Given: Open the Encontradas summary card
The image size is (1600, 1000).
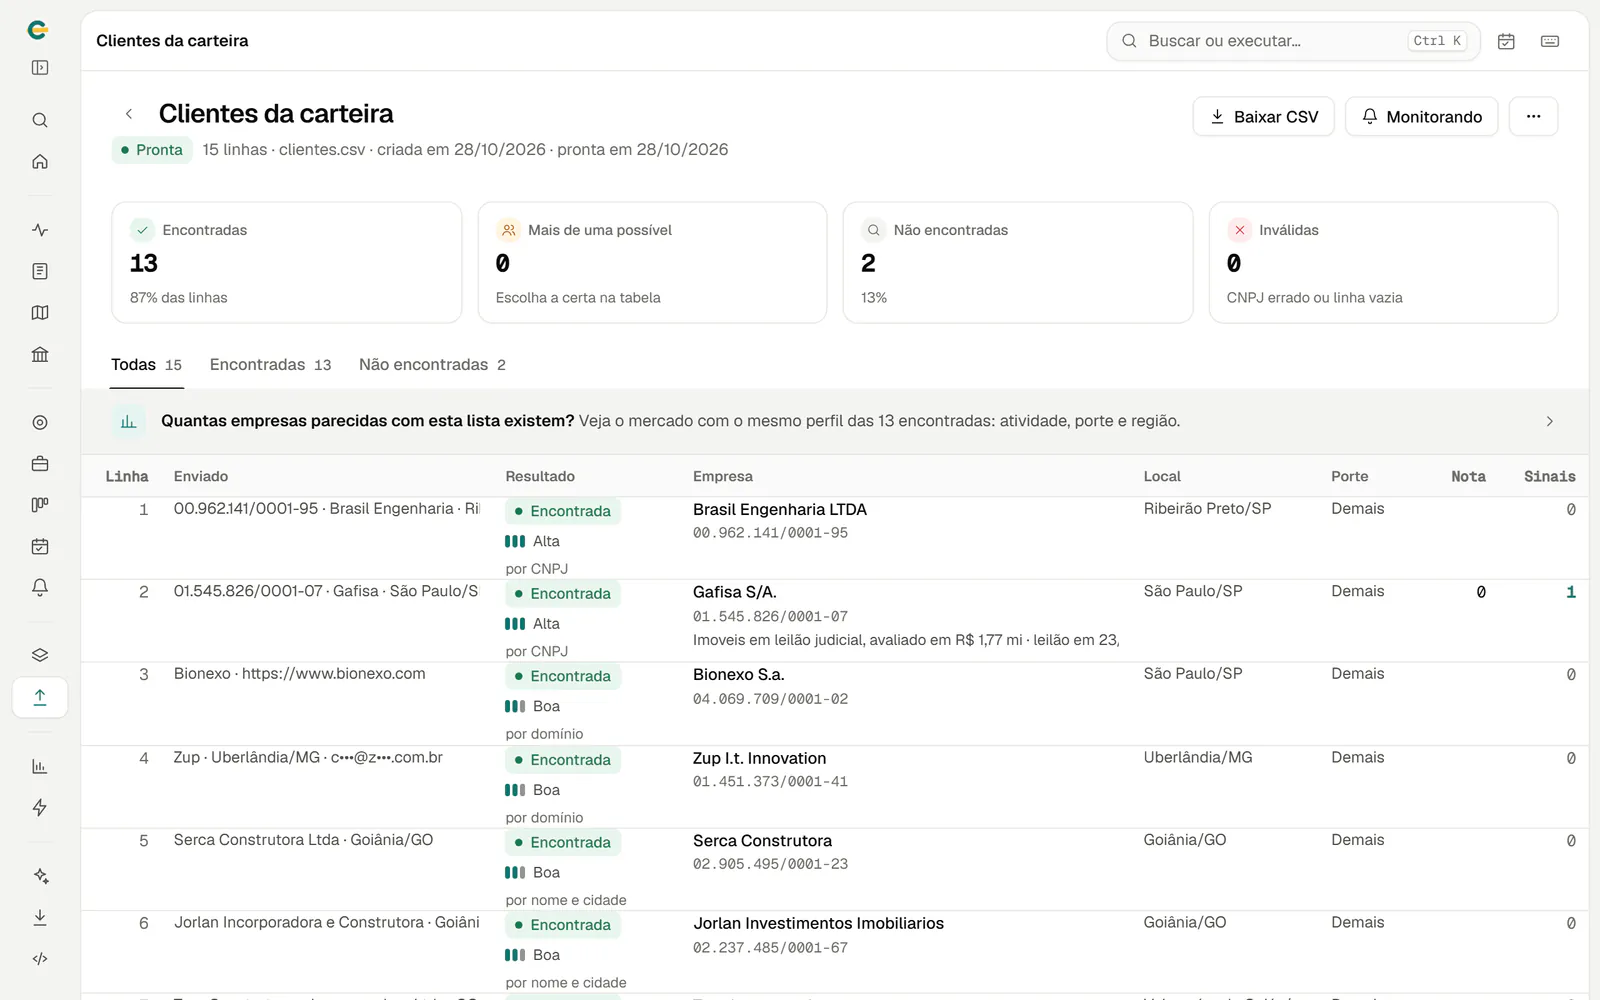Looking at the screenshot, I should pos(287,263).
